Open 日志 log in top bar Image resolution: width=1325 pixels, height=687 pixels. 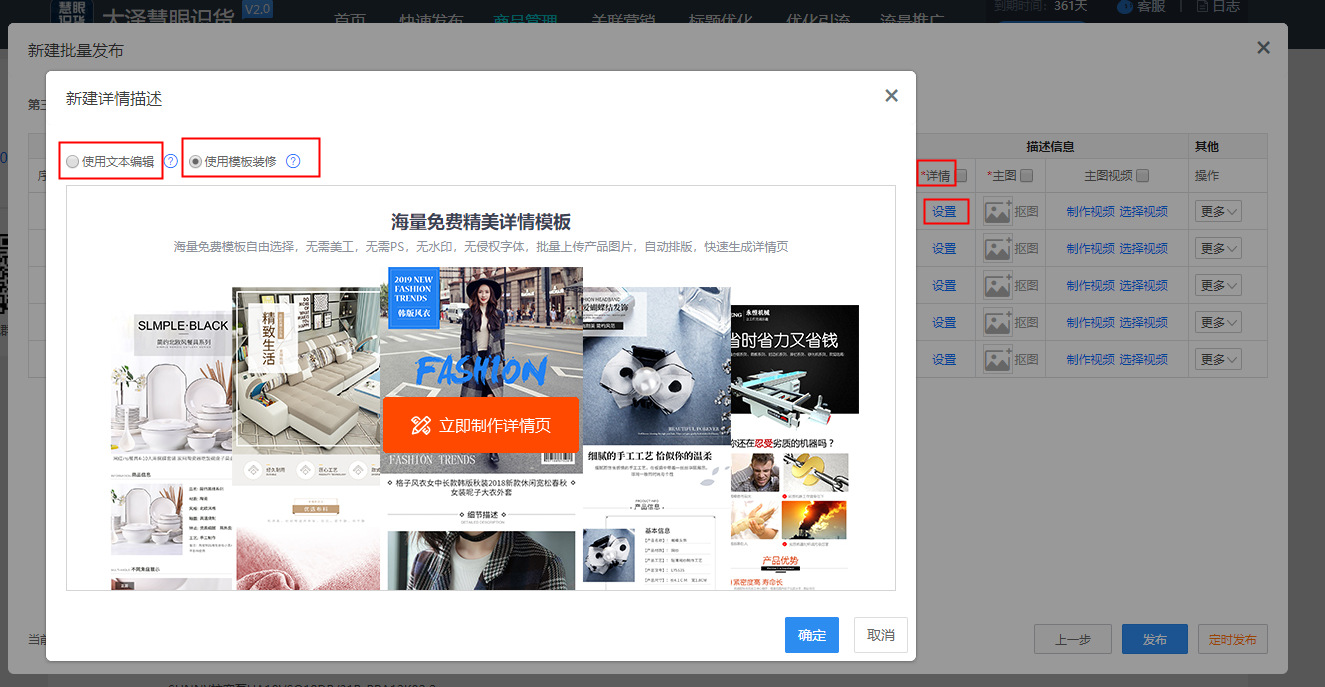pyautogui.click(x=1217, y=6)
